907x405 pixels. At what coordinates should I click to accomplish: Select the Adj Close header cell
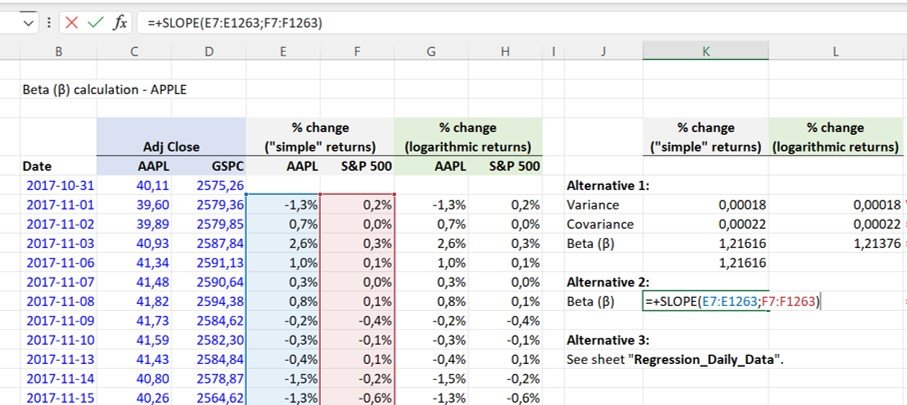(171, 147)
